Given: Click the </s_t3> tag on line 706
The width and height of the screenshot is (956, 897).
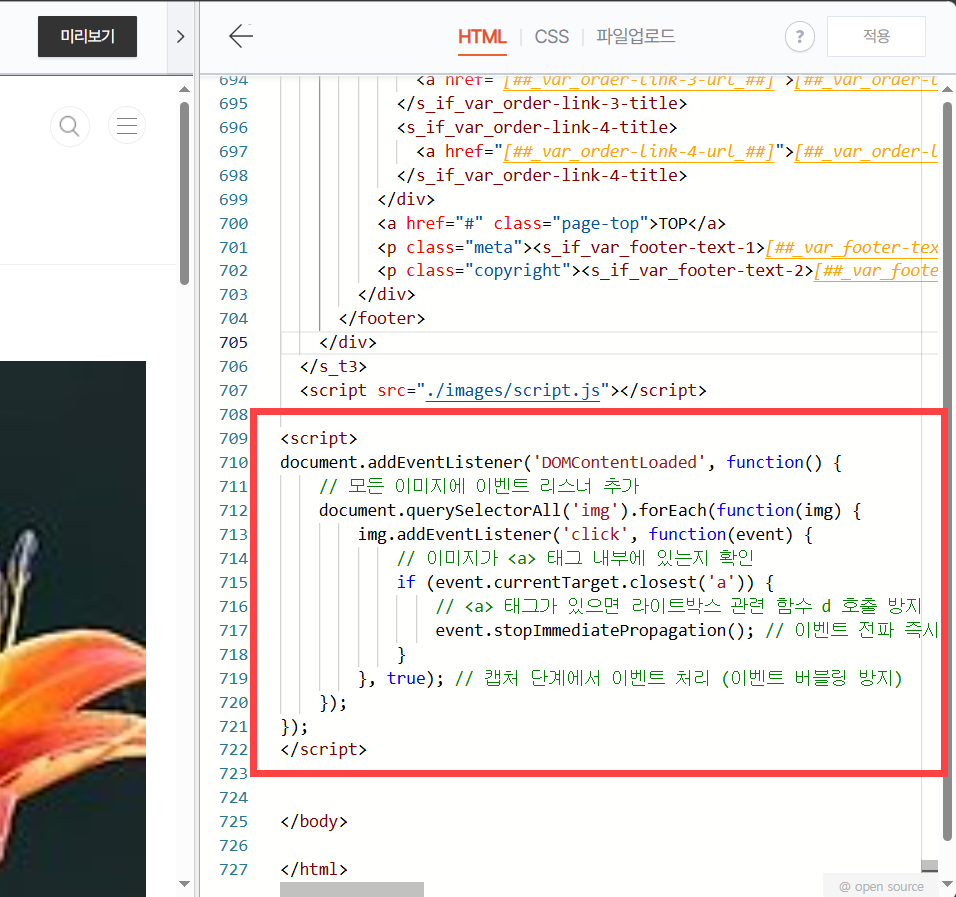Looking at the screenshot, I should click(334, 366).
